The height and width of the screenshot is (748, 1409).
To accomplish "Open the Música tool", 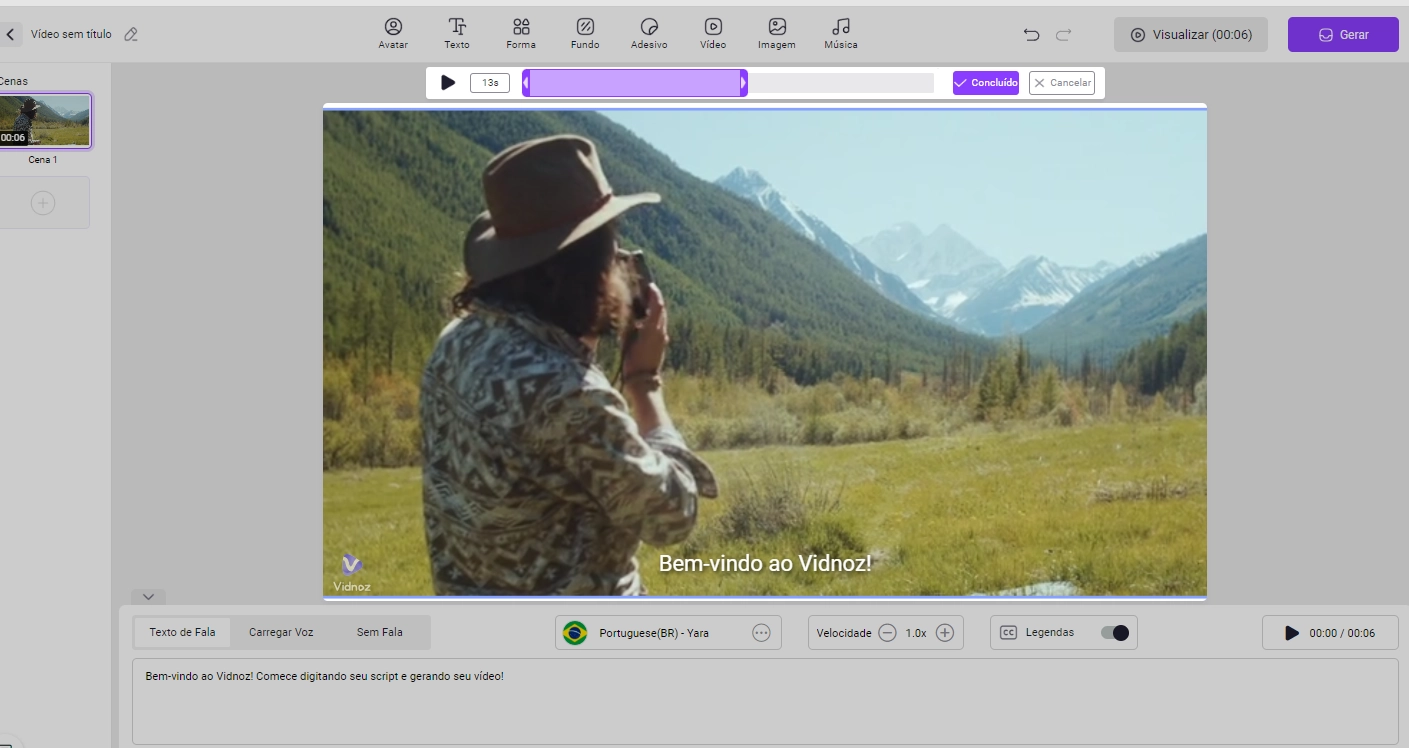I will click(841, 33).
